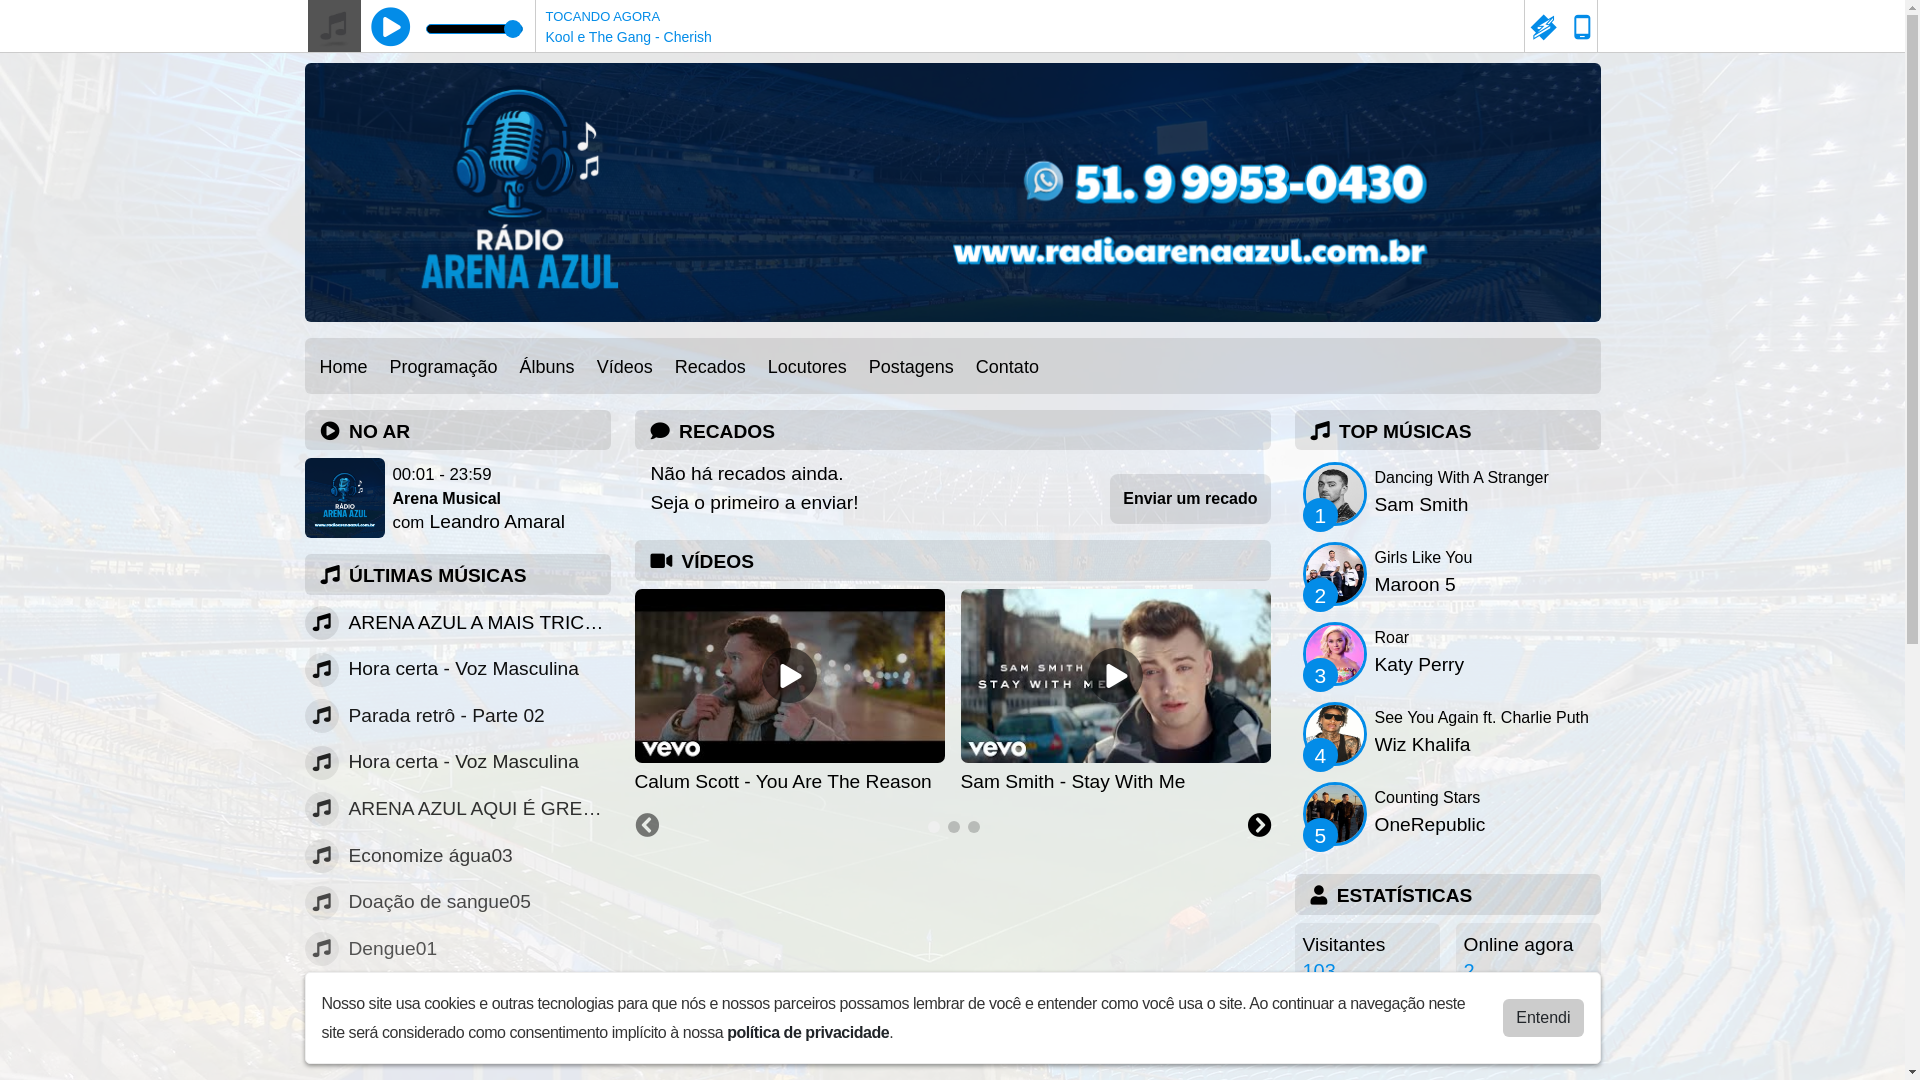Select the Leandro Amaral host name
1920x1080 pixels.
pos(497,522)
